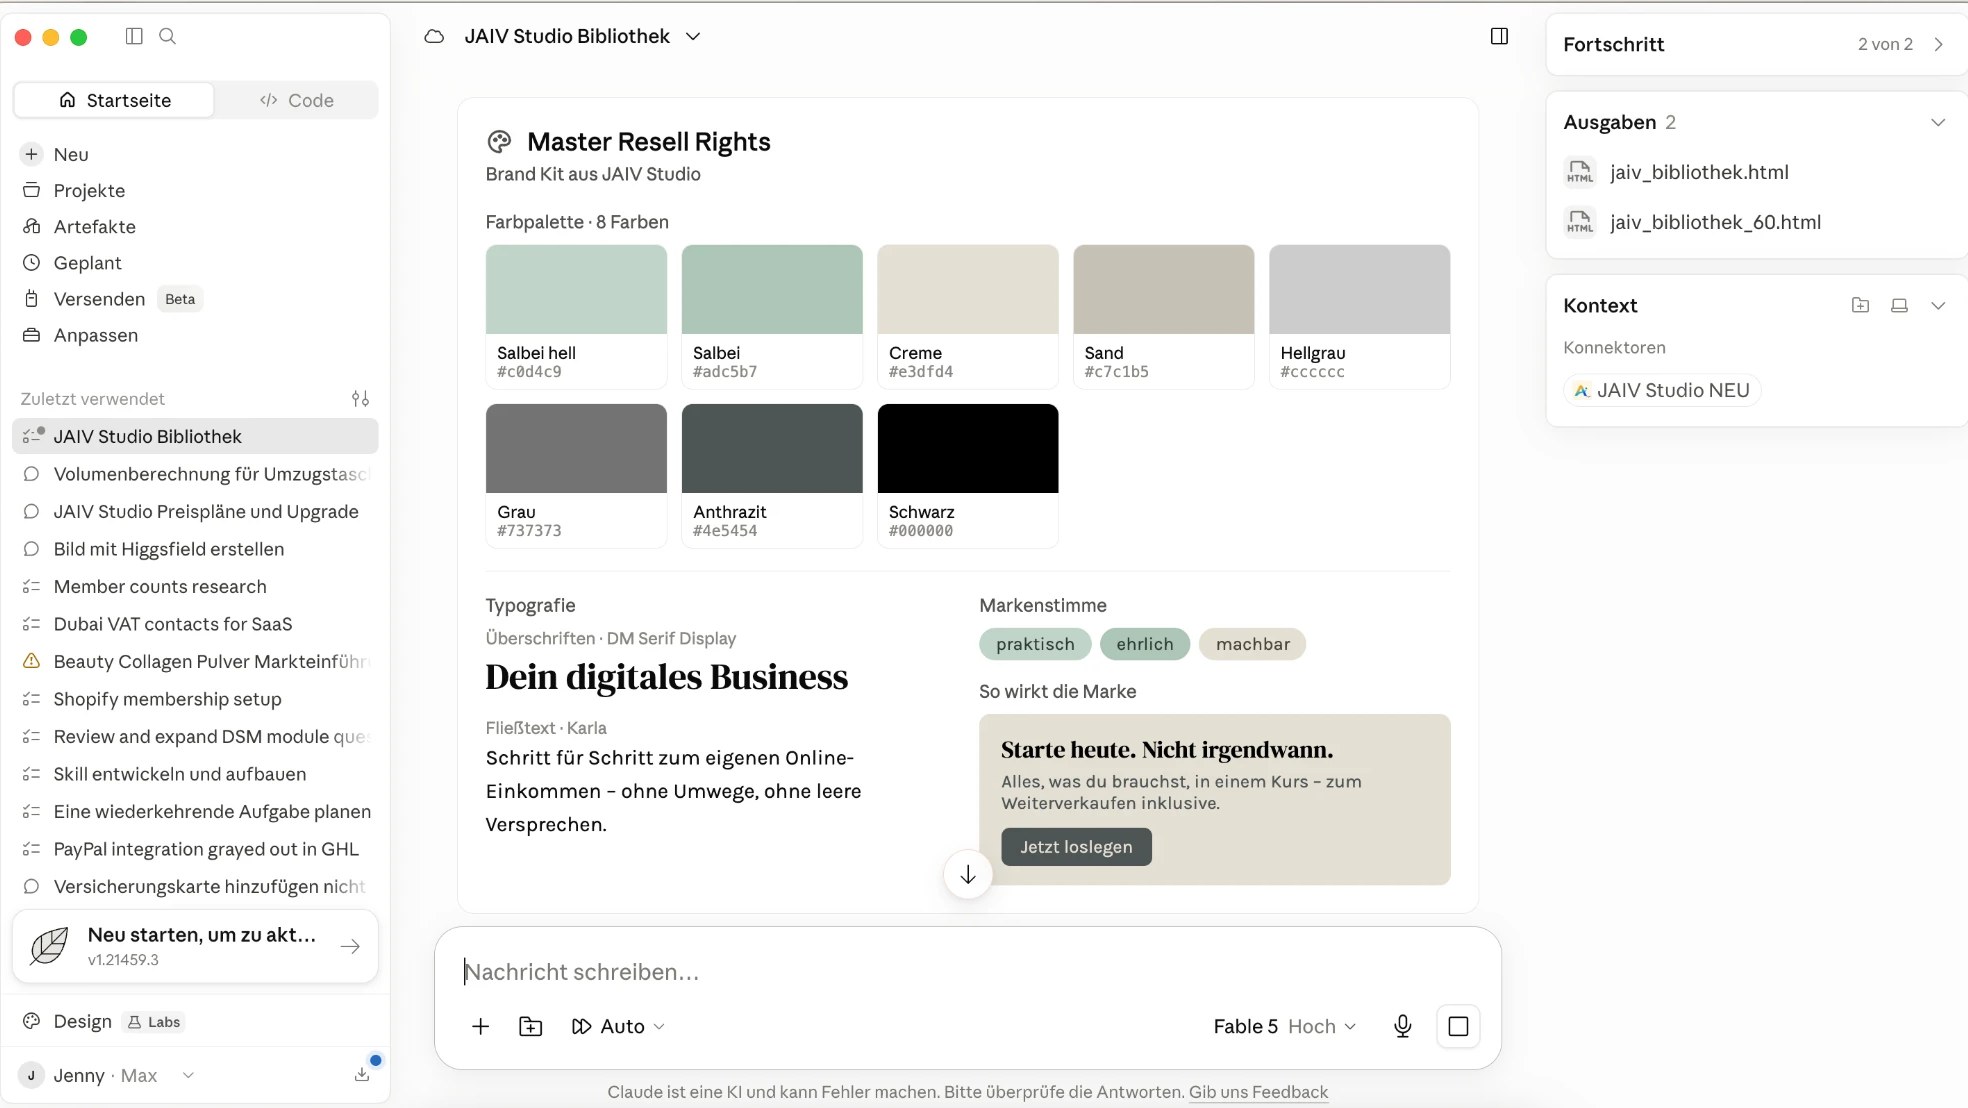
Task: Open jaiv_bibliothek.html file icon
Action: coord(1580,172)
